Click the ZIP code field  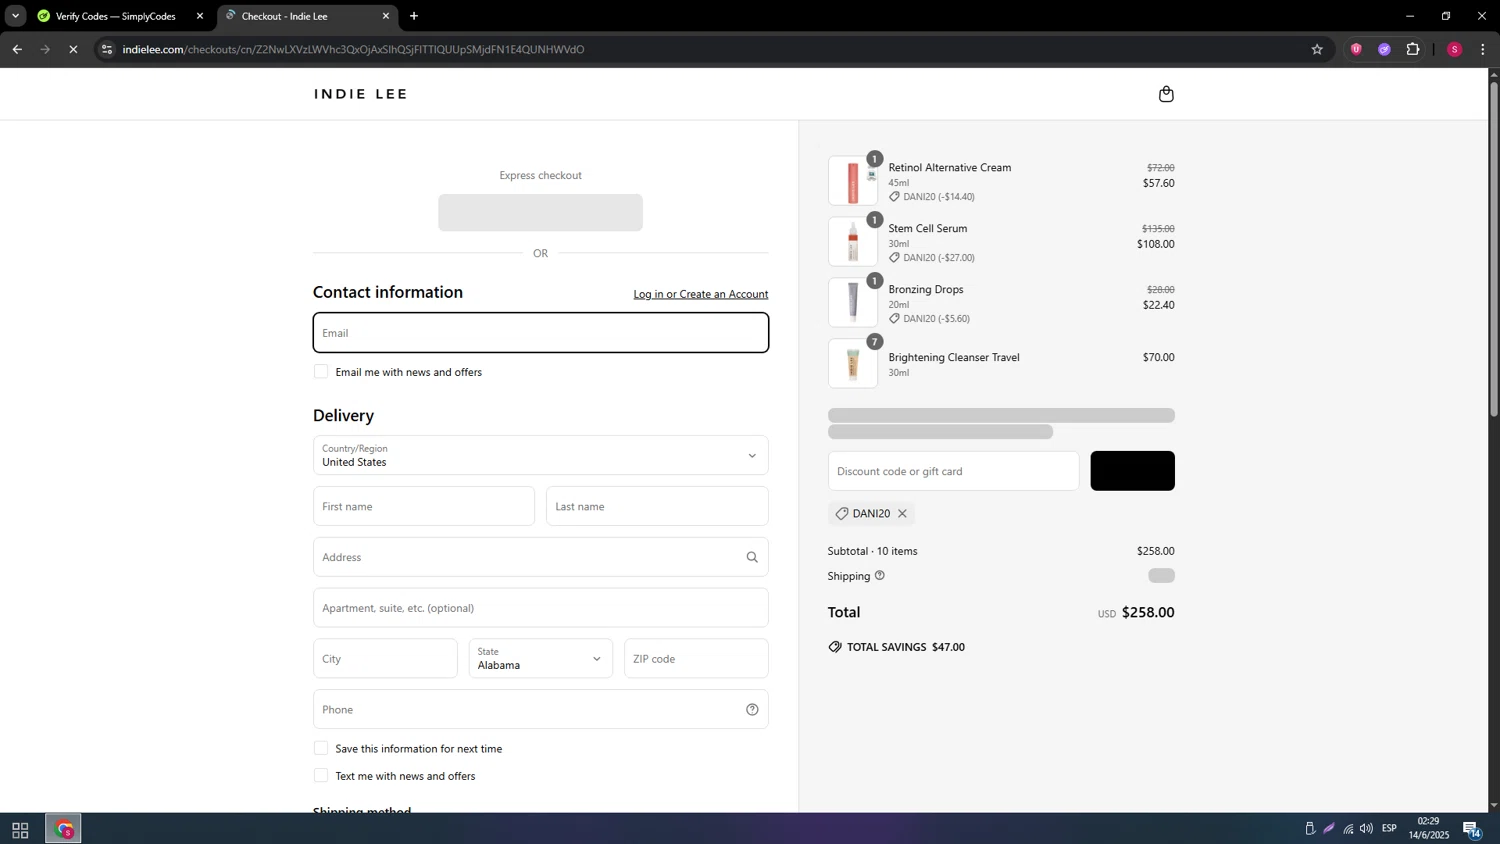(x=696, y=659)
